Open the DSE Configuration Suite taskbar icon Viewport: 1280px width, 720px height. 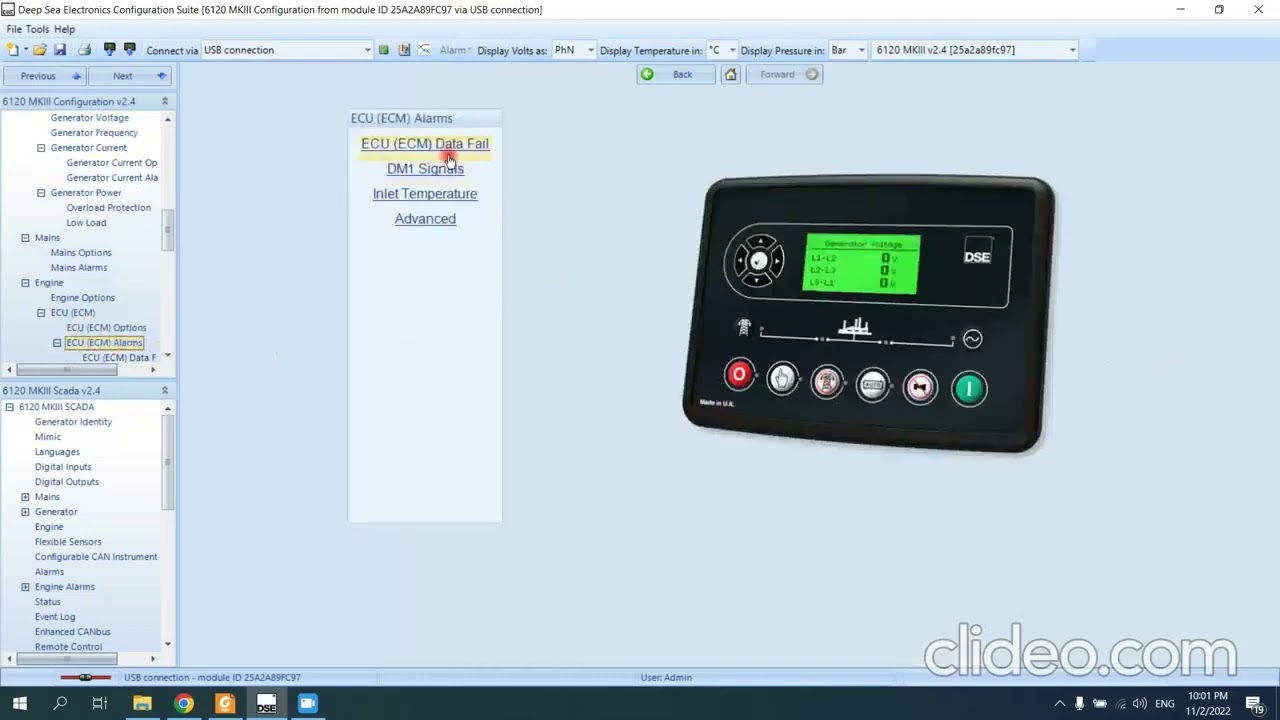(x=266, y=703)
